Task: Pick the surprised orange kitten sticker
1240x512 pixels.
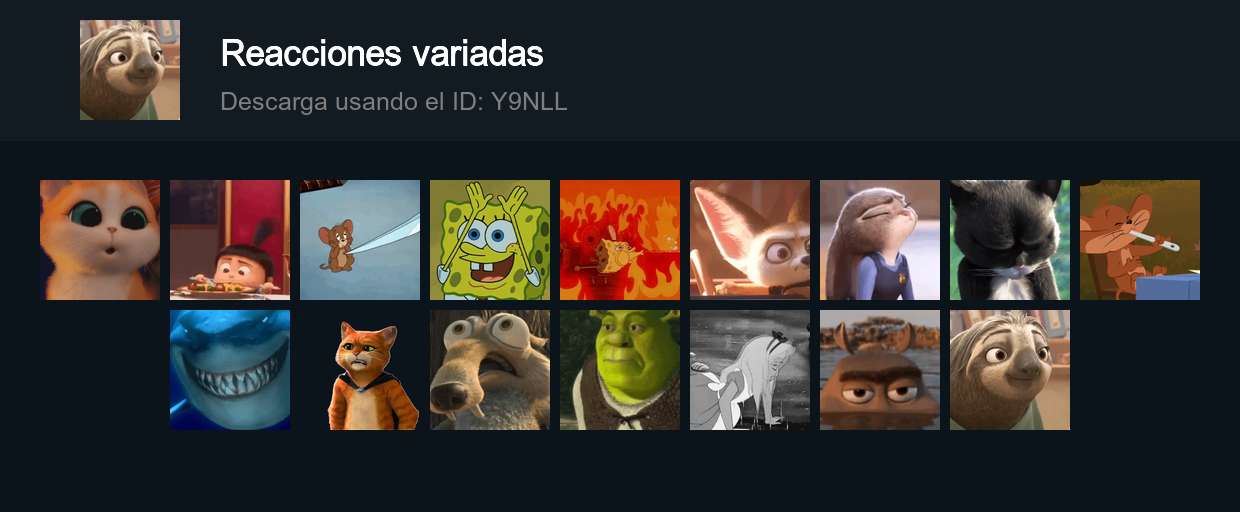Action: [x=100, y=240]
